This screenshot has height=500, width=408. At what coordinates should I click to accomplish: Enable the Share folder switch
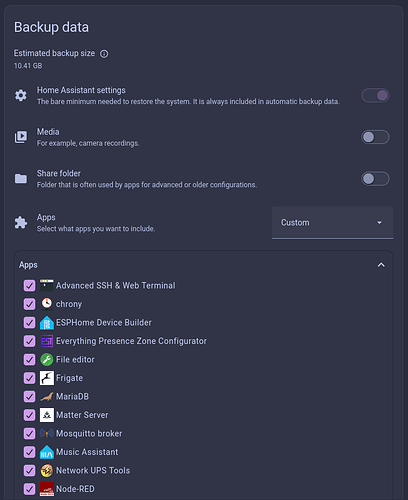click(x=375, y=179)
